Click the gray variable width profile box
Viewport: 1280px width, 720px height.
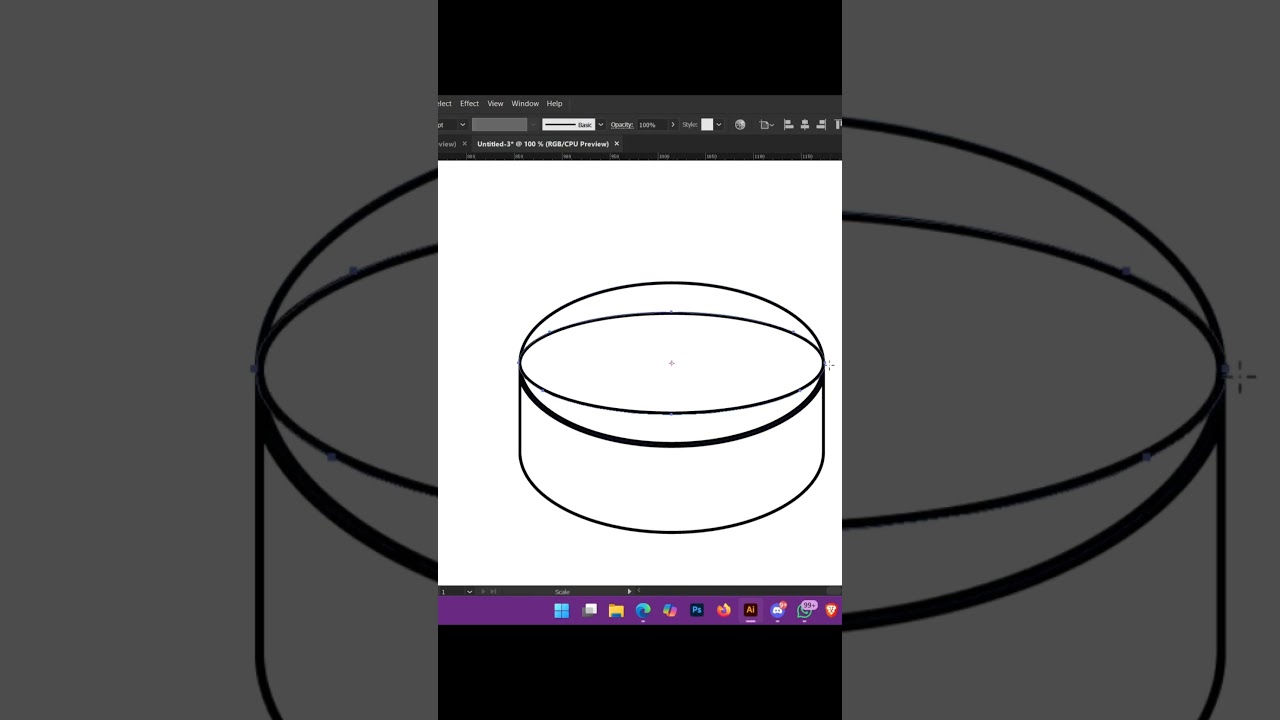coord(499,125)
